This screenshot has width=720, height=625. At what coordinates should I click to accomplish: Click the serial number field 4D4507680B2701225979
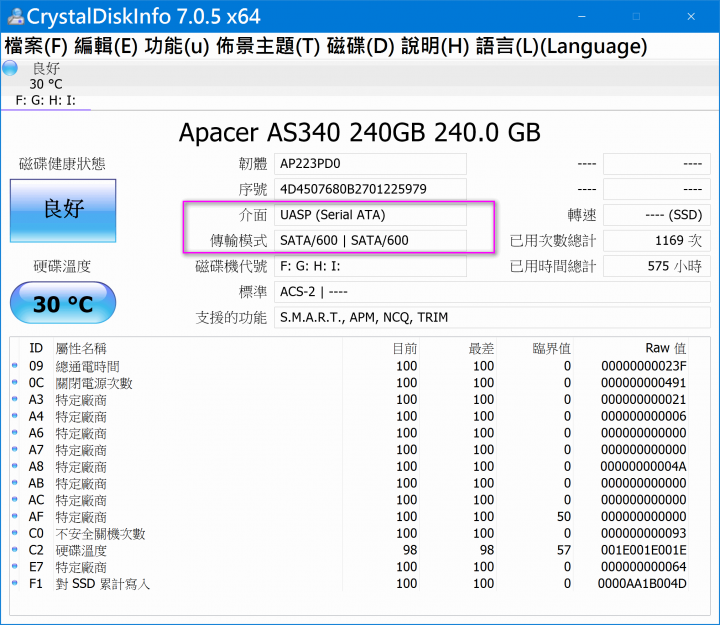pyautogui.click(x=370, y=189)
